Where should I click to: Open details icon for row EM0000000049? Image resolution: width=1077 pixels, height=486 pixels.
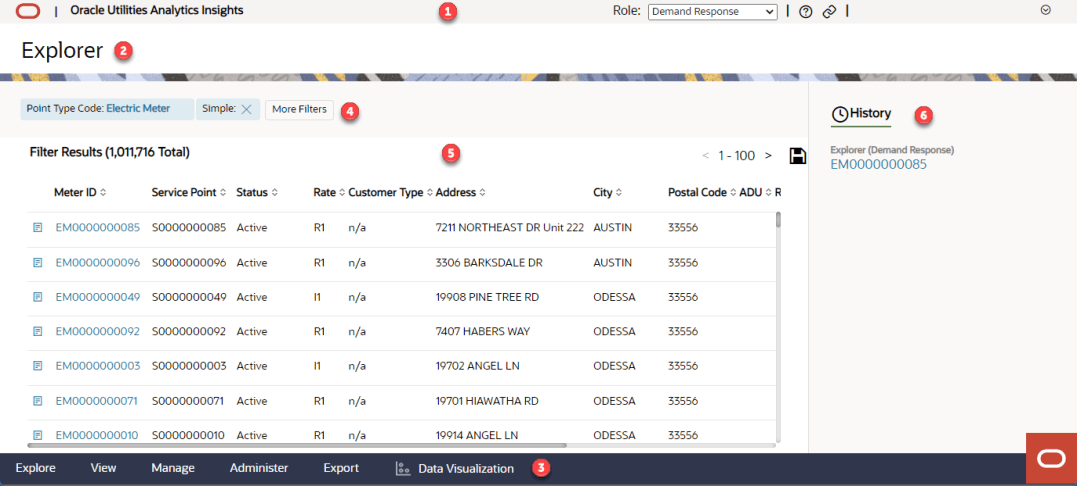tap(38, 297)
